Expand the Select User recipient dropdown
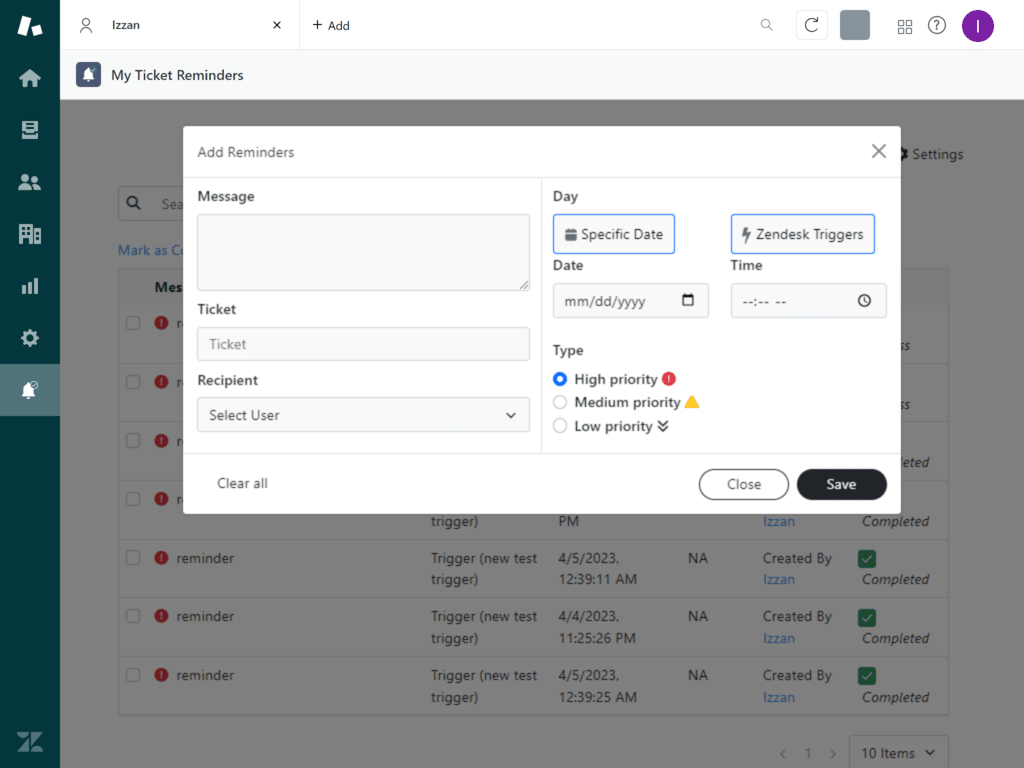 point(363,415)
